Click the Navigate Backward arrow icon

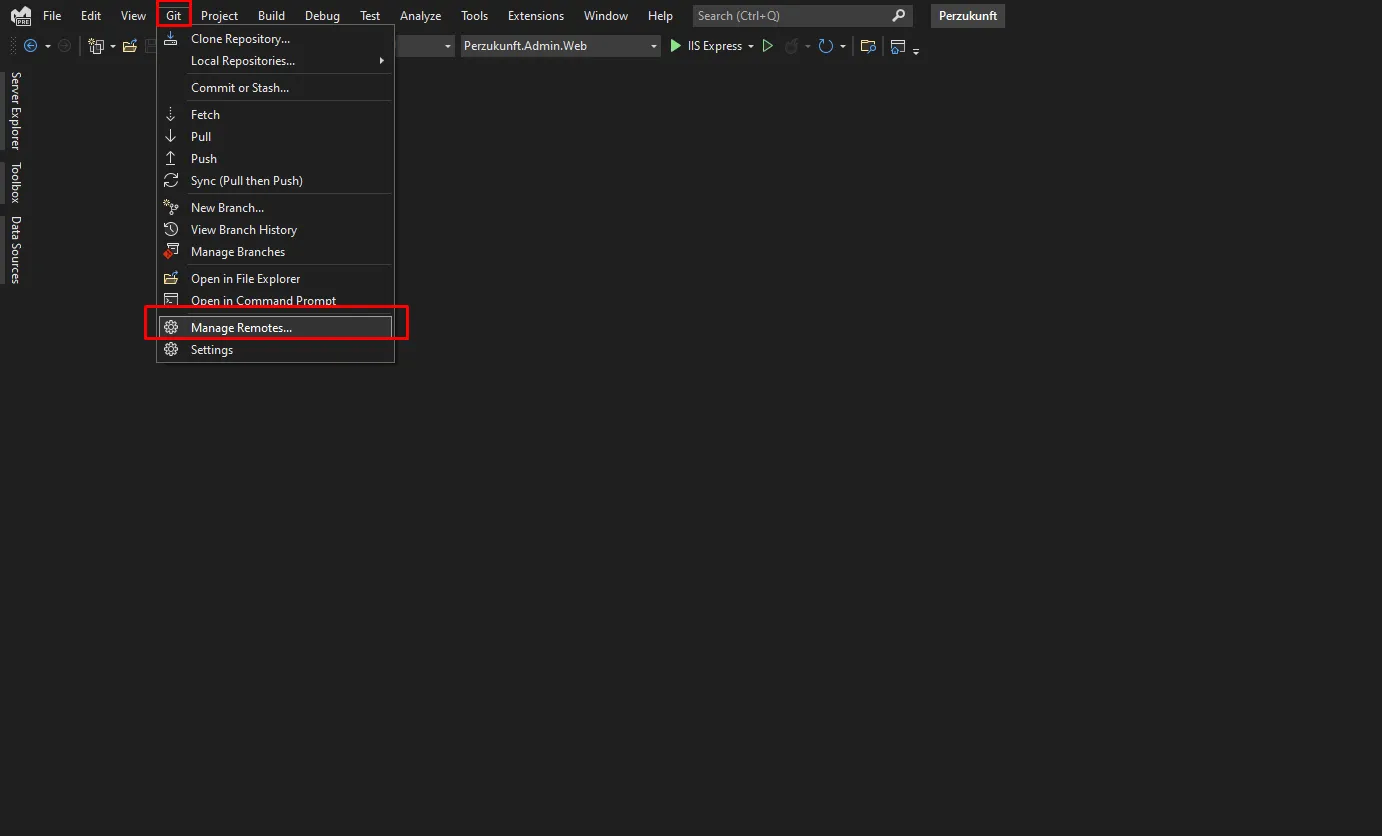30,46
